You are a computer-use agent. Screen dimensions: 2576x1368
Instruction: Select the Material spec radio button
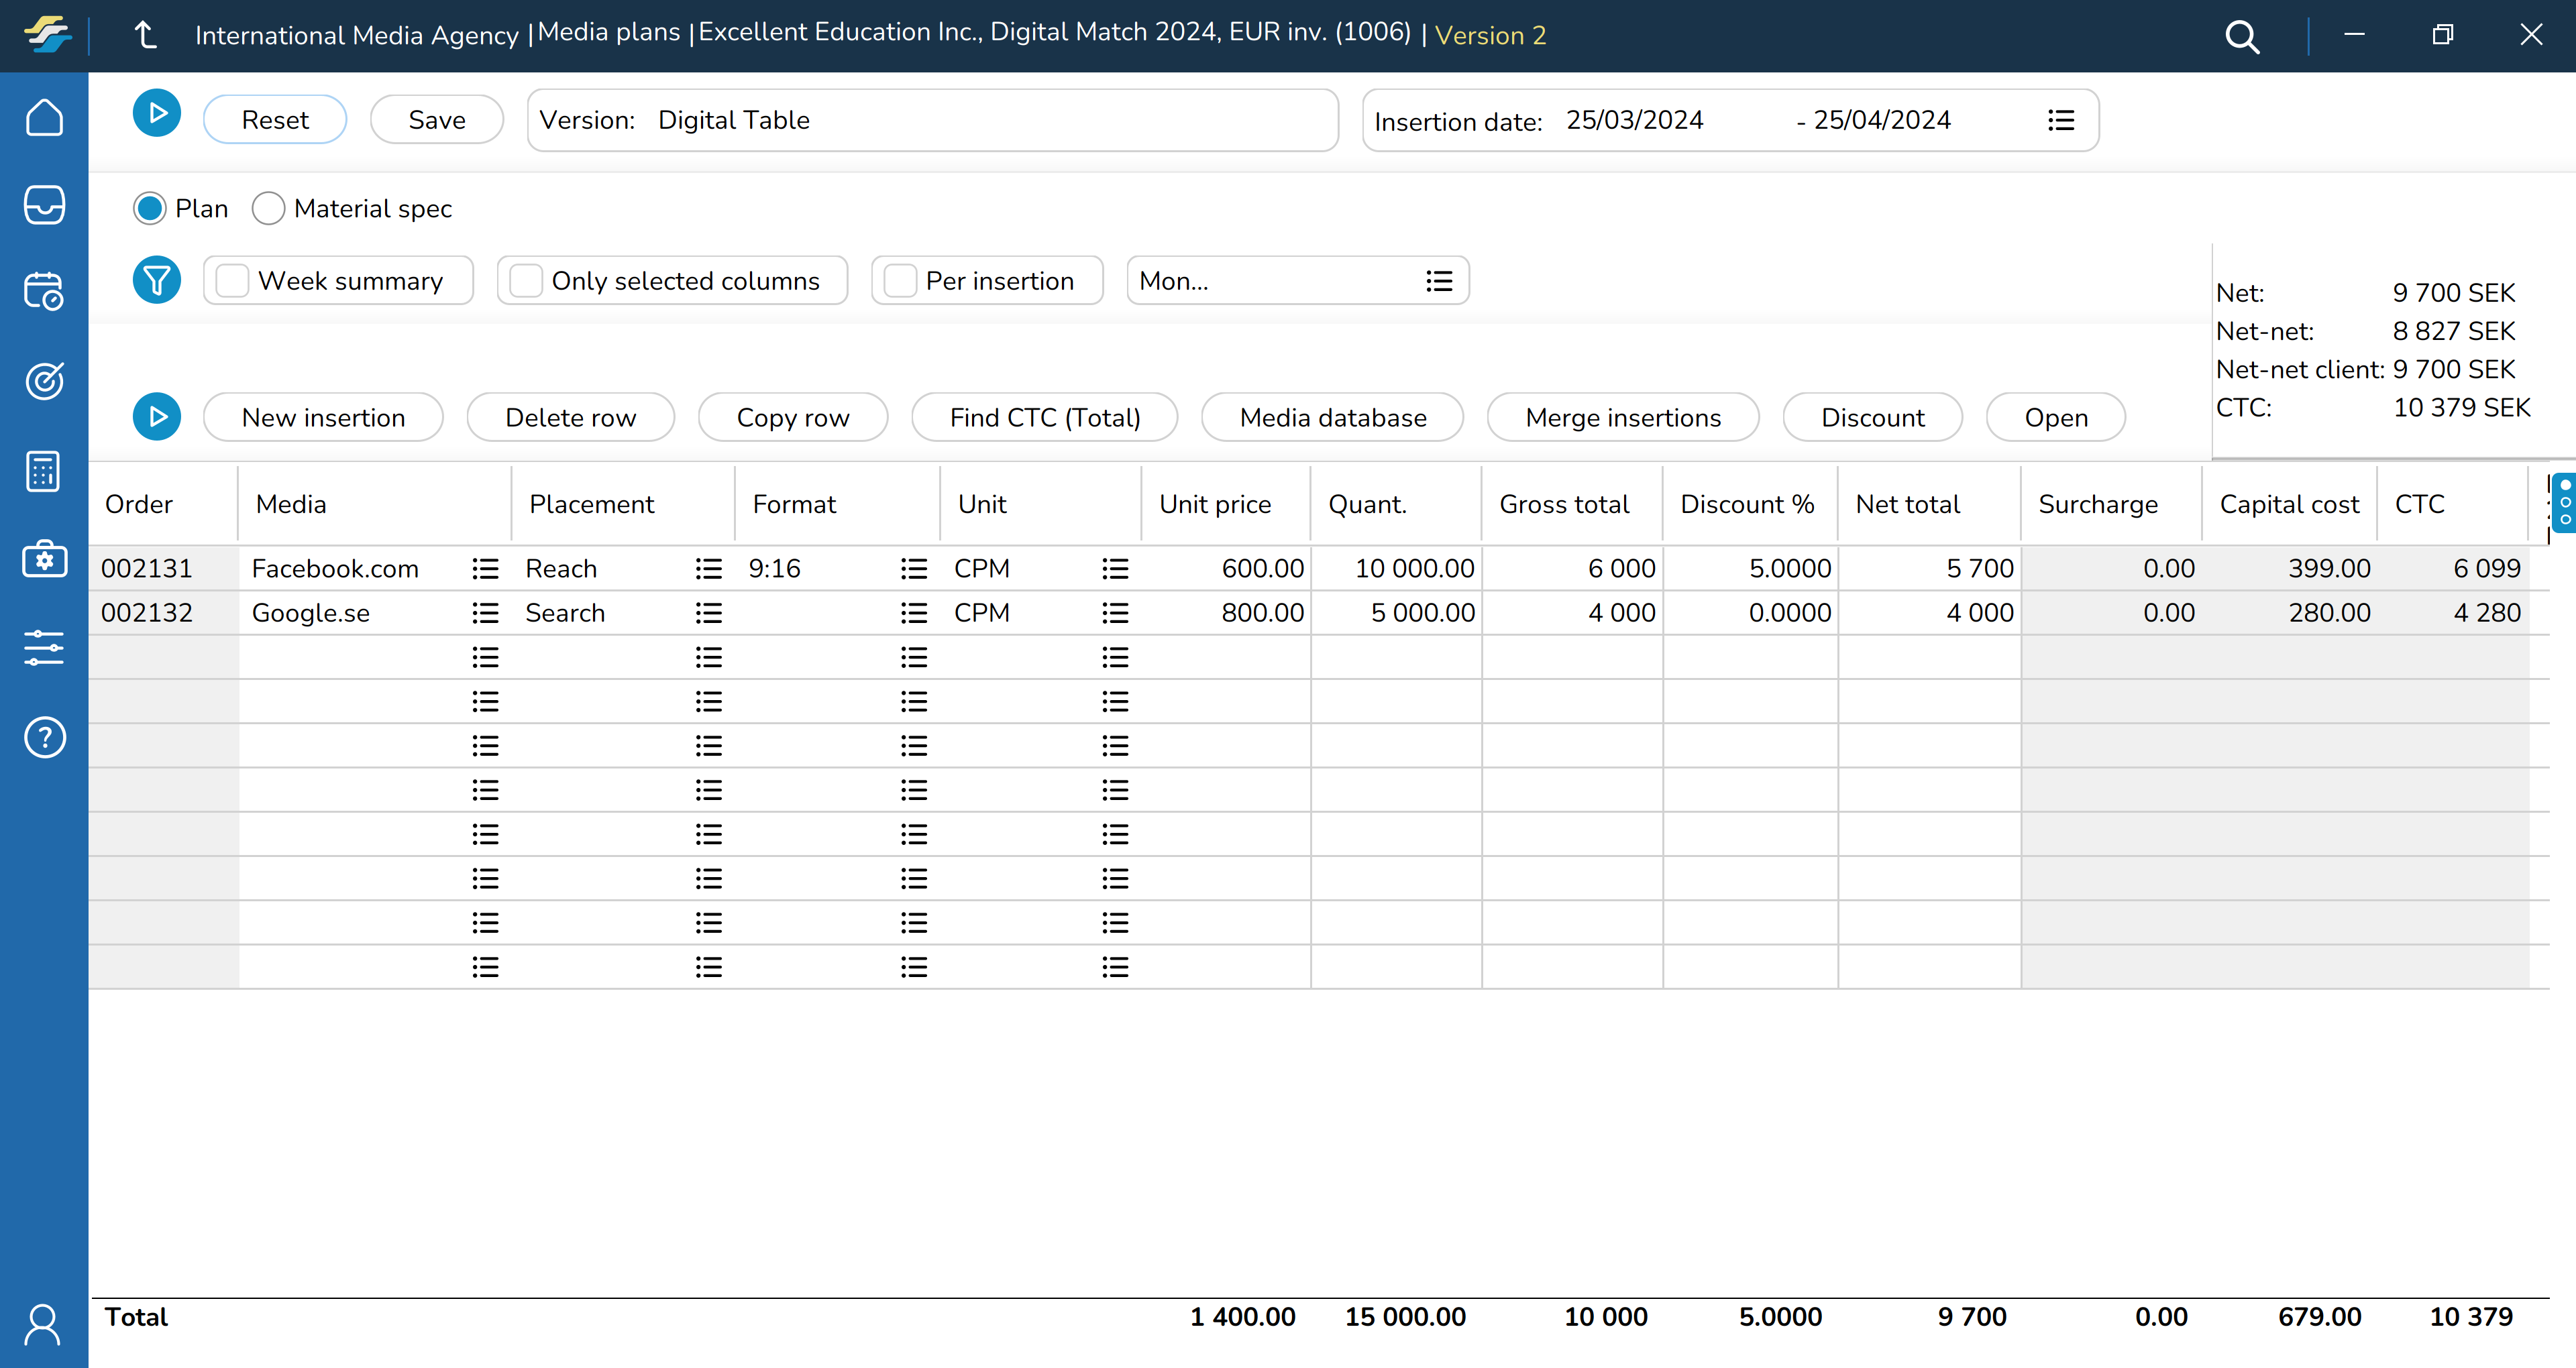pyautogui.click(x=268, y=209)
